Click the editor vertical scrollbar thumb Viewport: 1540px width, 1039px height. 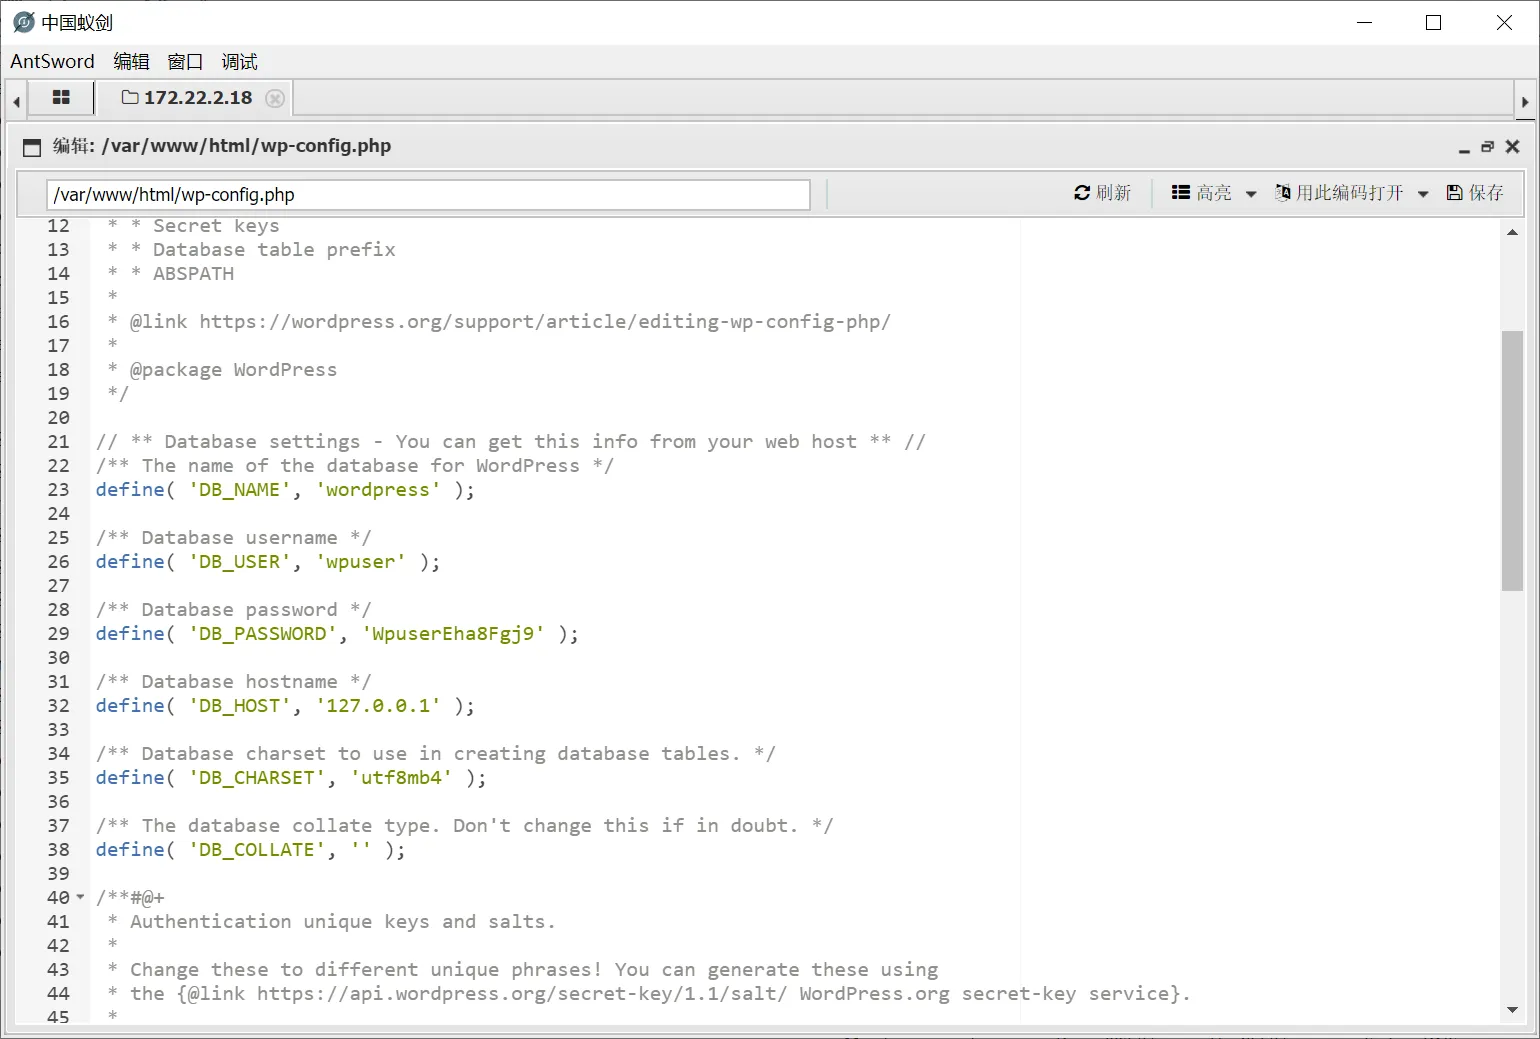[x=1512, y=460]
